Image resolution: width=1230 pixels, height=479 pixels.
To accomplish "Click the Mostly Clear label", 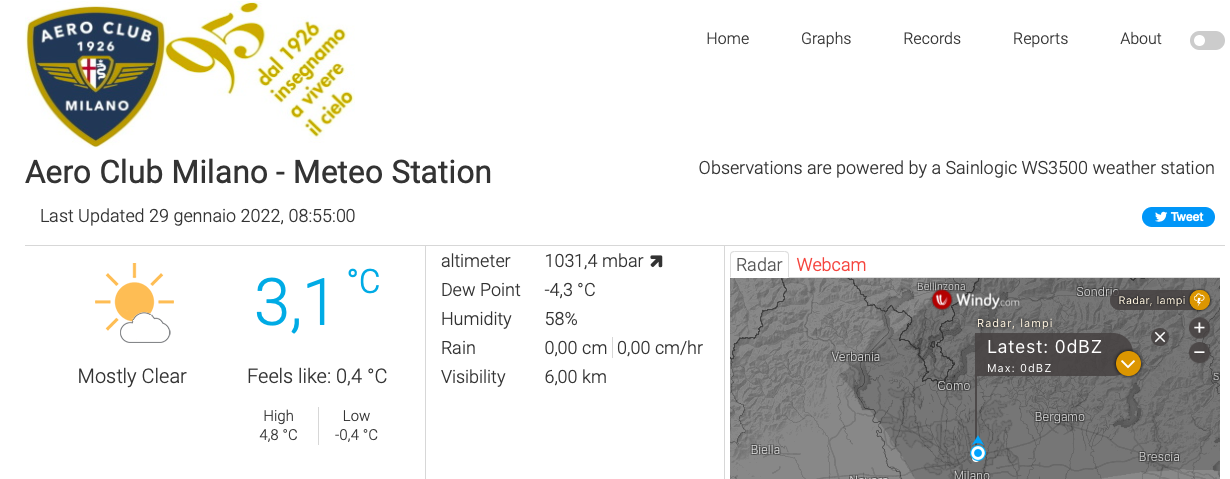I will point(132,377).
